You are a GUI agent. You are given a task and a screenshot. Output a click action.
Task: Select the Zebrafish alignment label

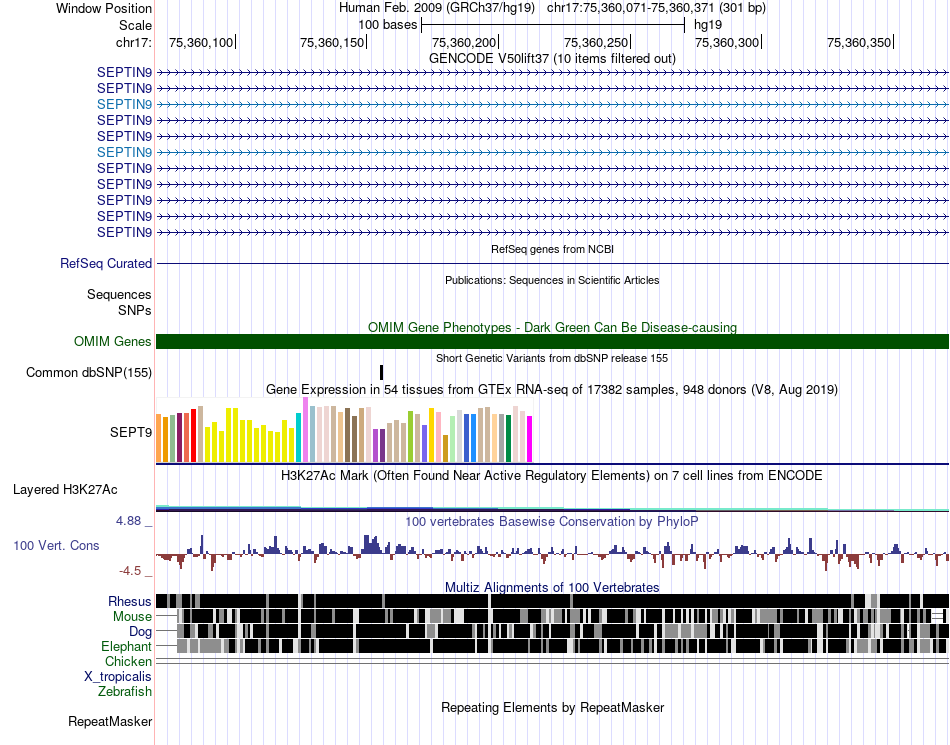tap(125, 692)
